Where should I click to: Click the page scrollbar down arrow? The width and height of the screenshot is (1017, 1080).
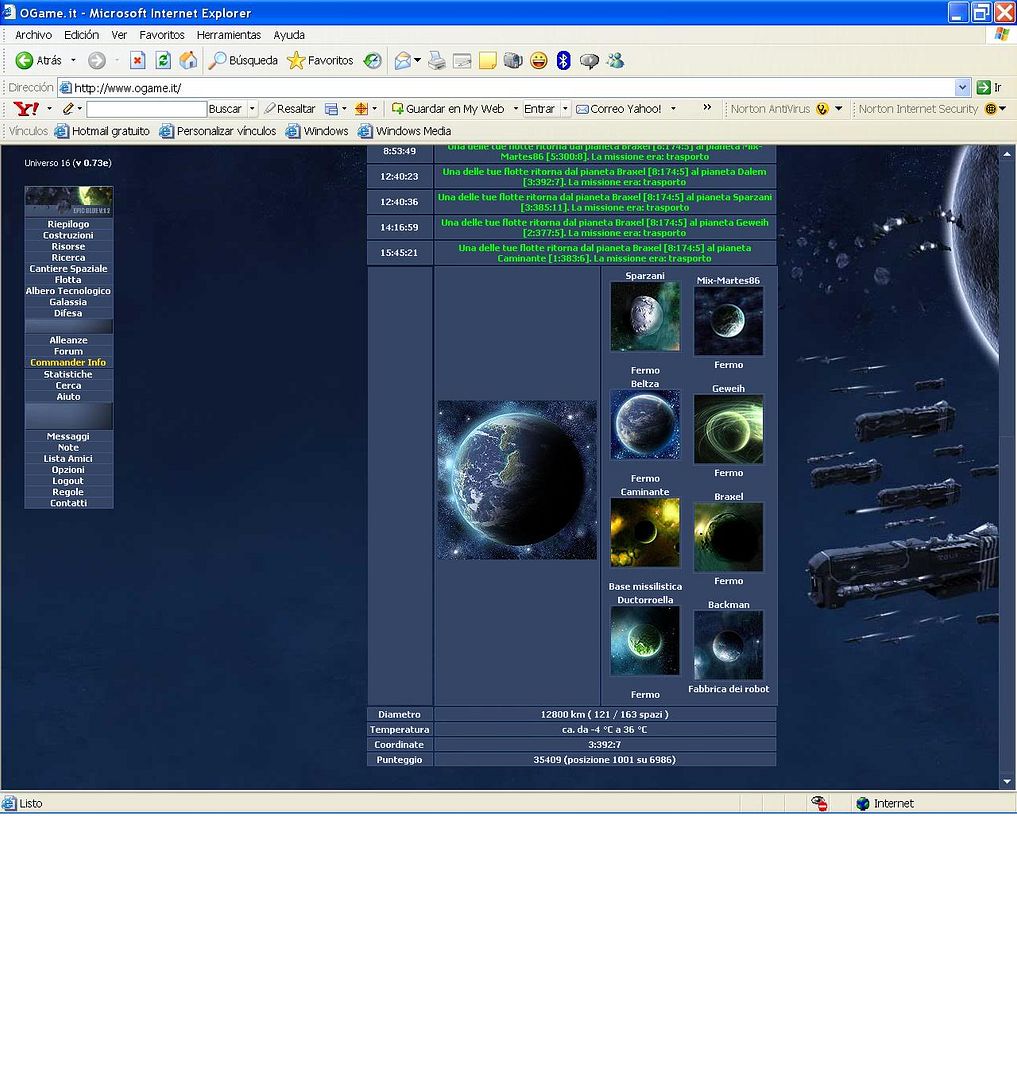(1007, 782)
